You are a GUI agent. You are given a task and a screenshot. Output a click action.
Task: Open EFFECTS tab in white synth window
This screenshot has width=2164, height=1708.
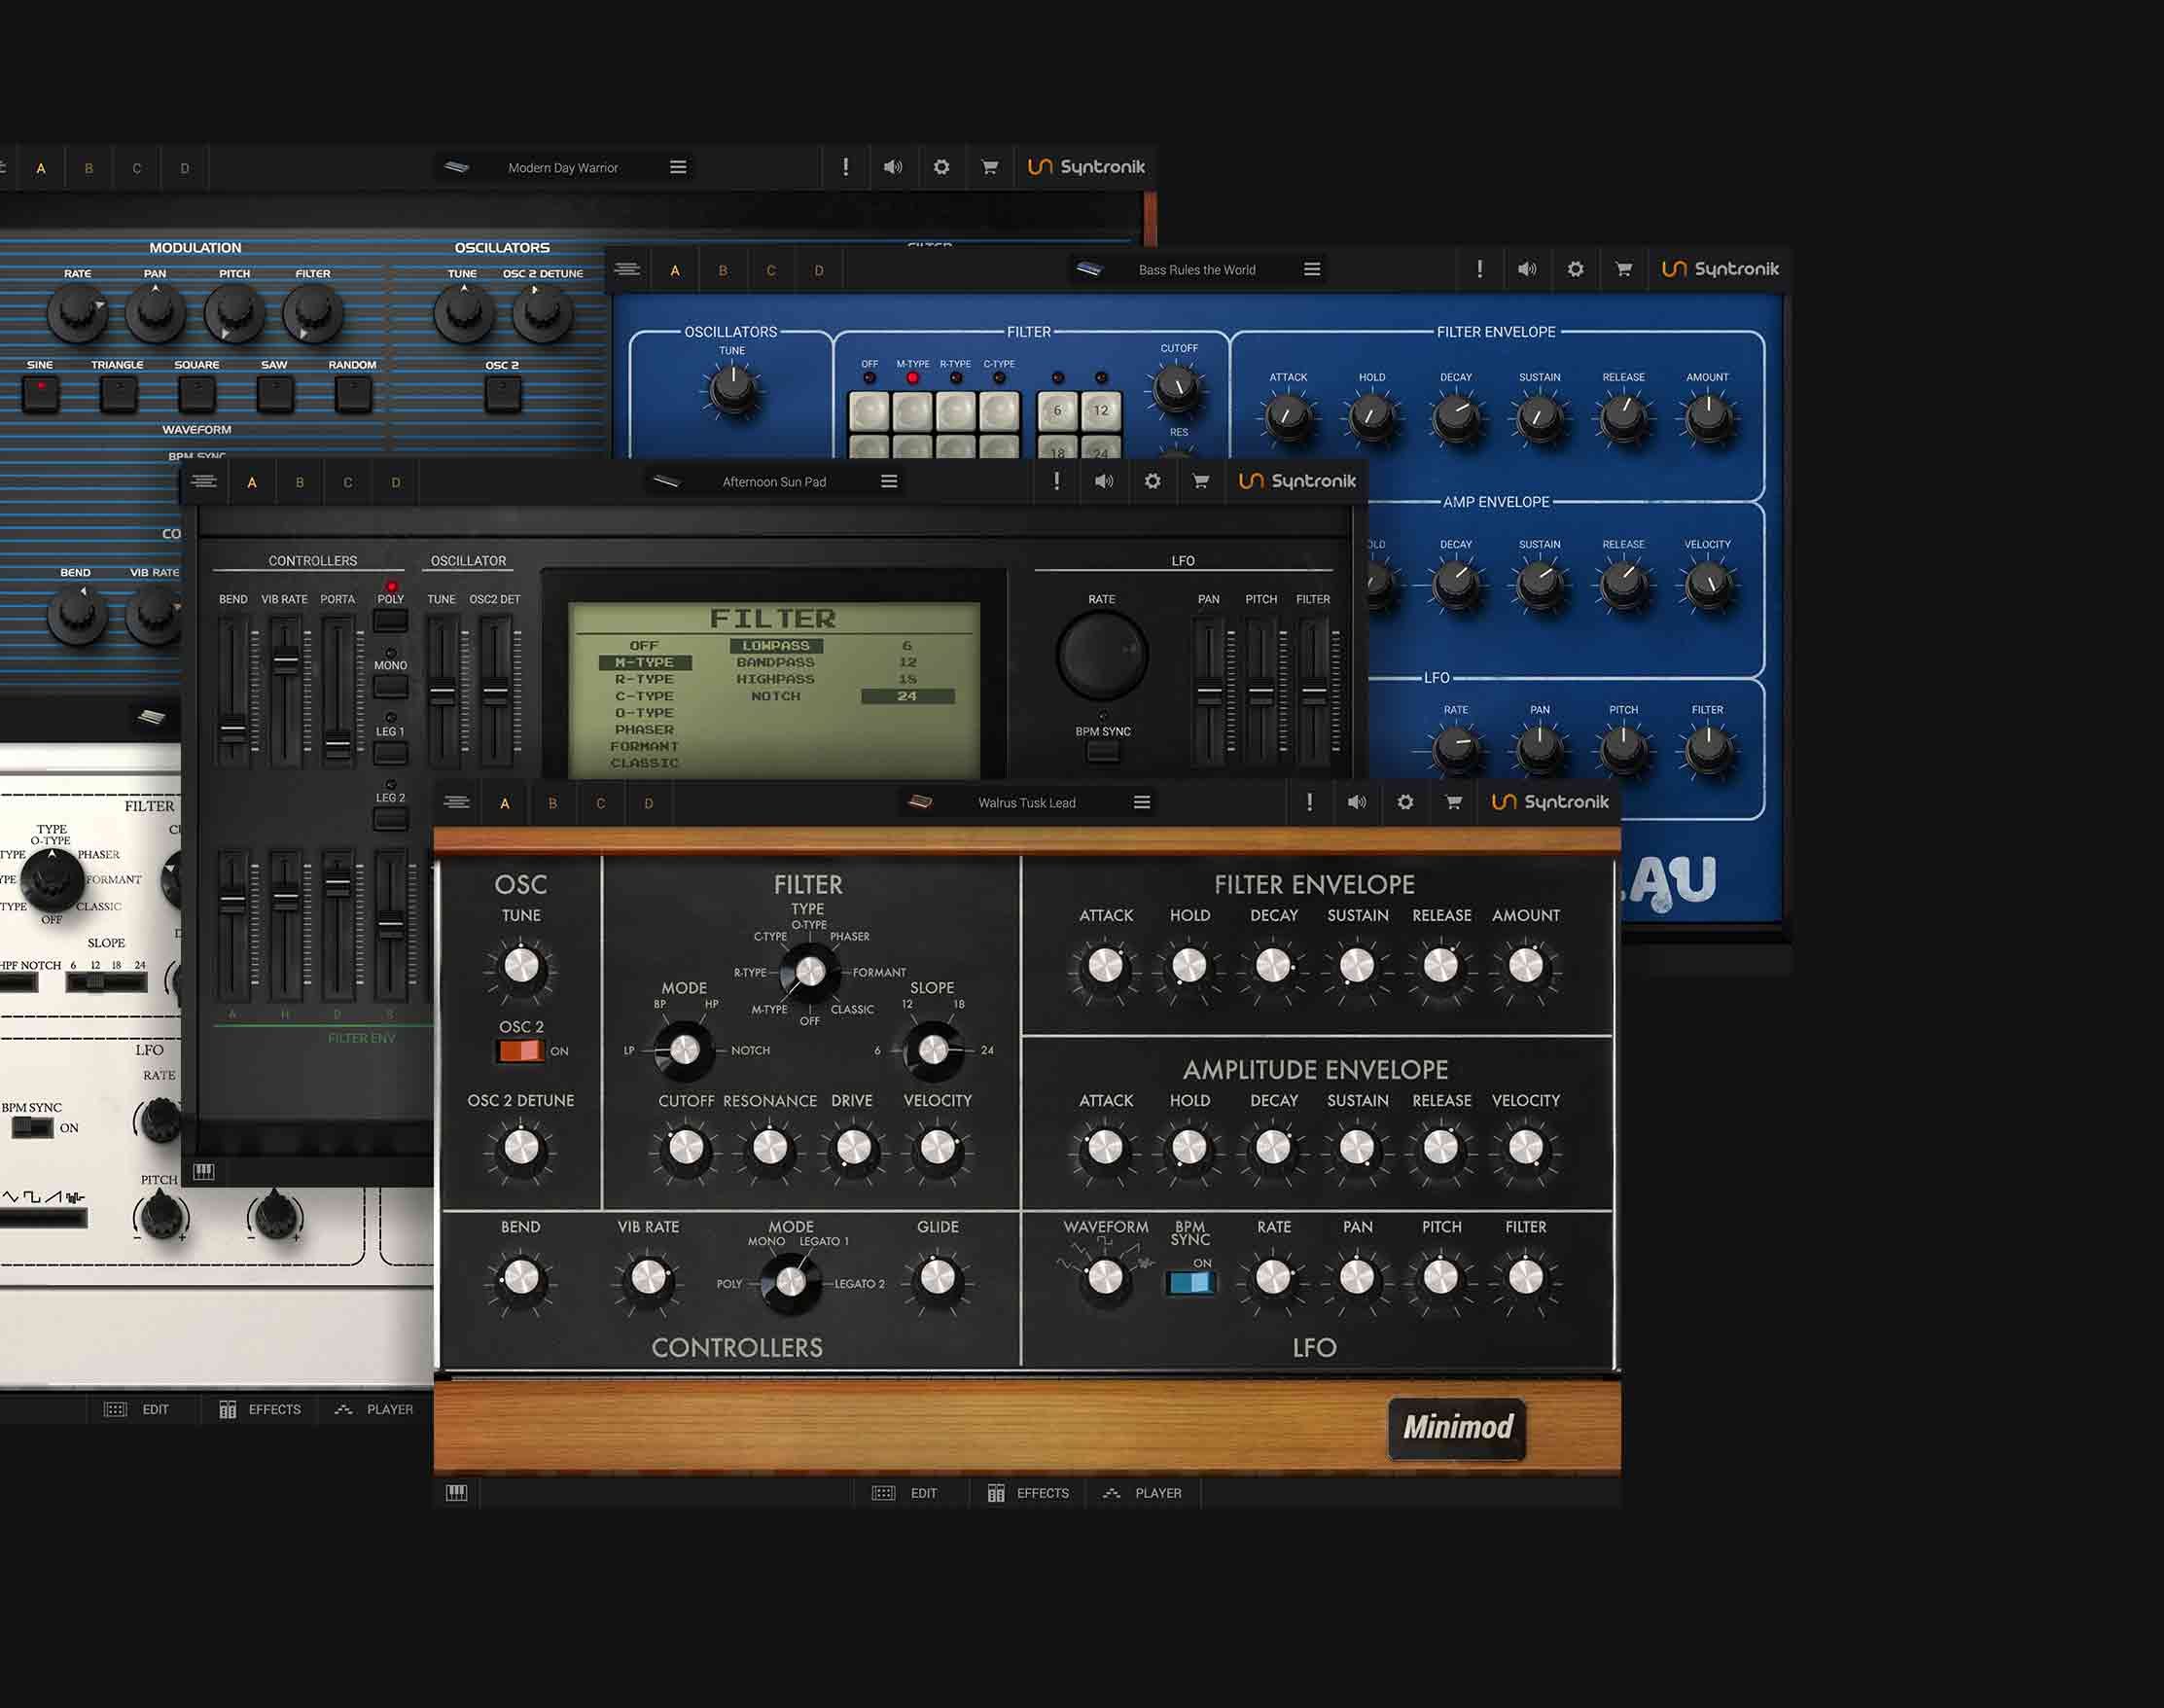260,1409
